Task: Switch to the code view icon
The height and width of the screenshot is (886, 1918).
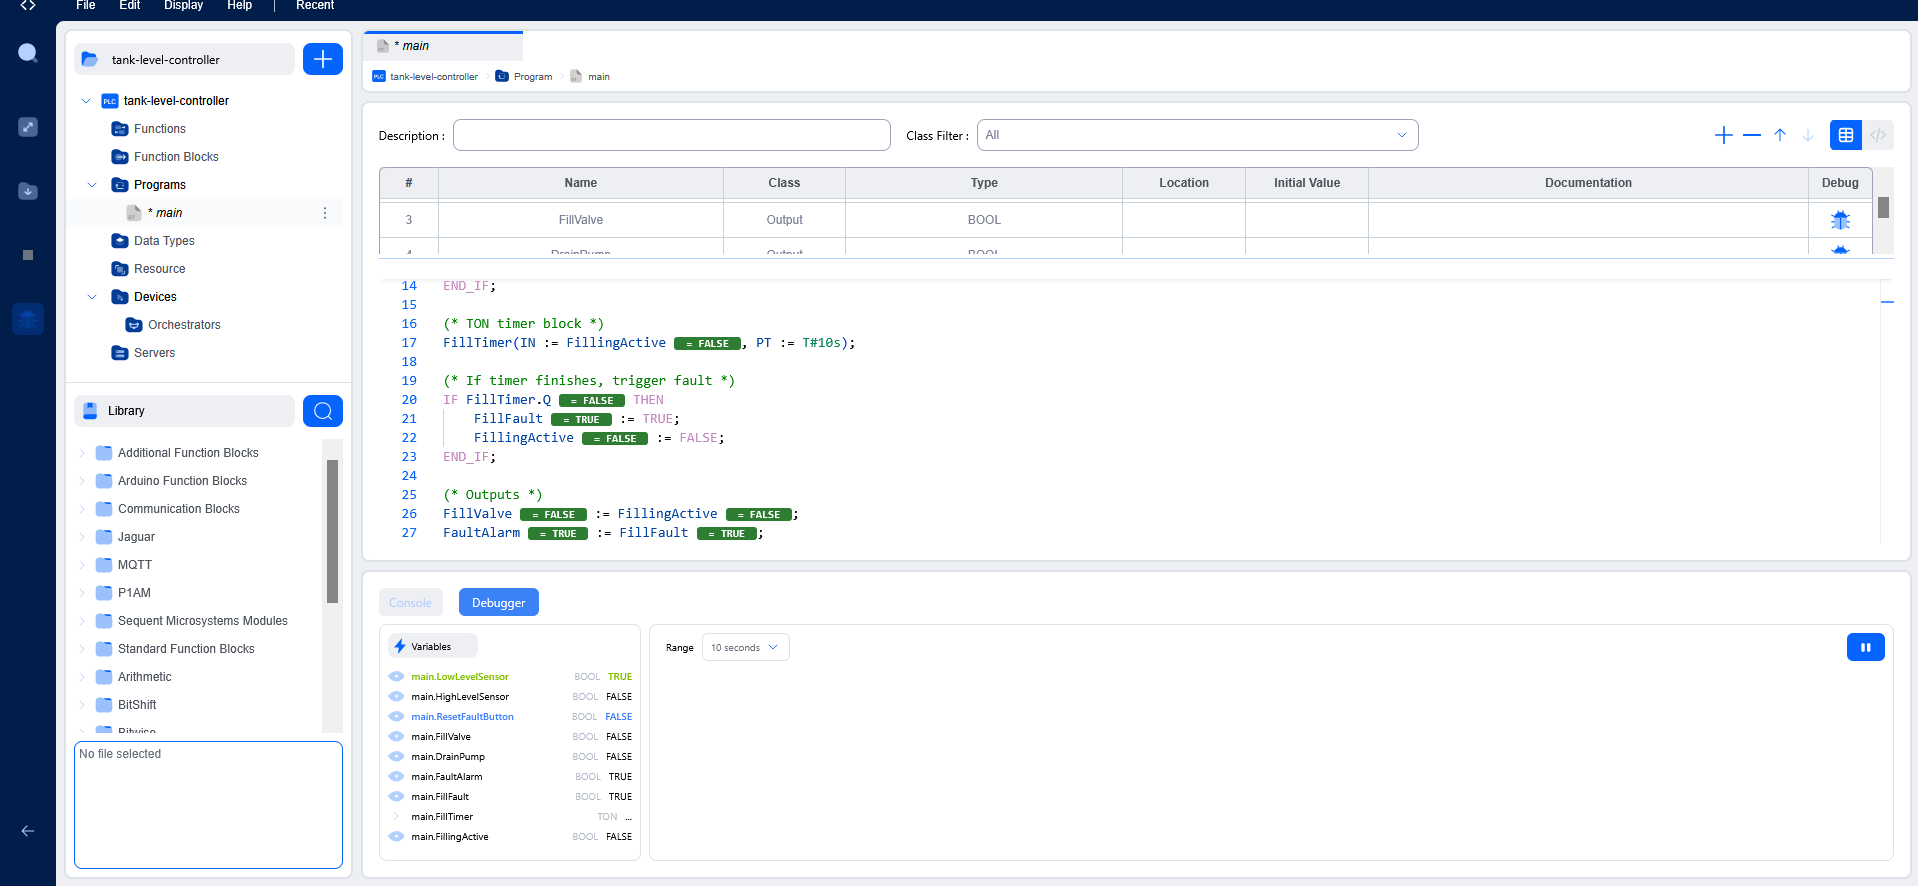Action: (x=1878, y=135)
